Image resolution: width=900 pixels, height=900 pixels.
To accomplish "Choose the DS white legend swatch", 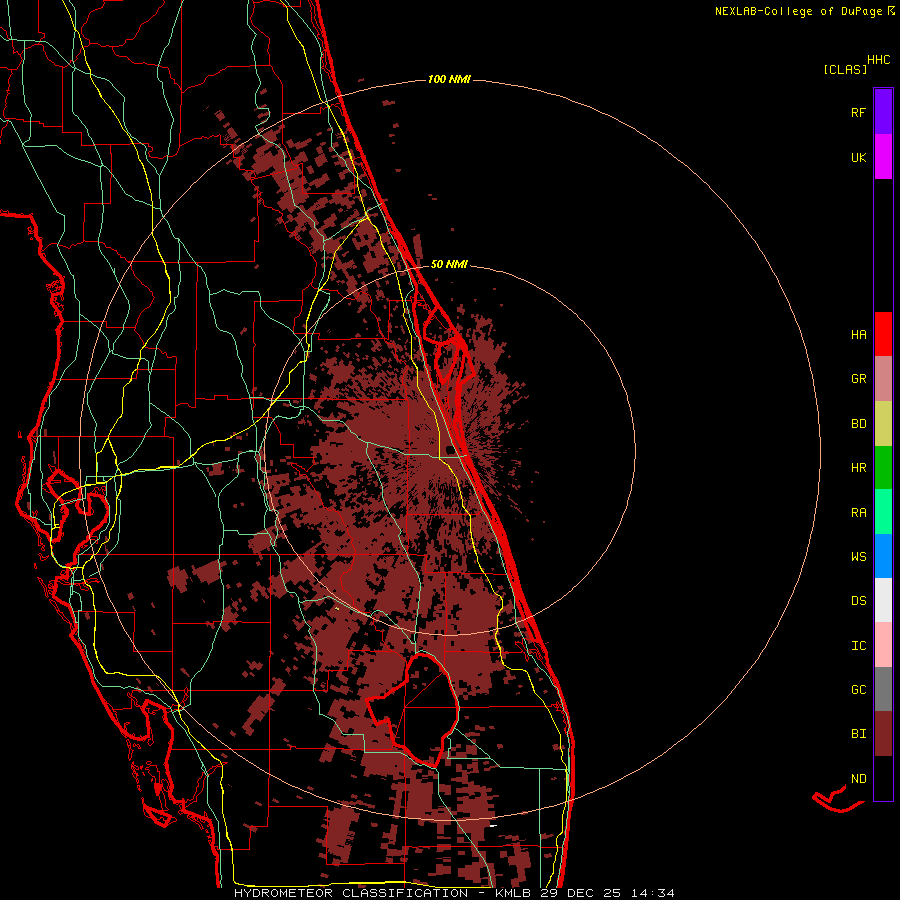I will [883, 600].
